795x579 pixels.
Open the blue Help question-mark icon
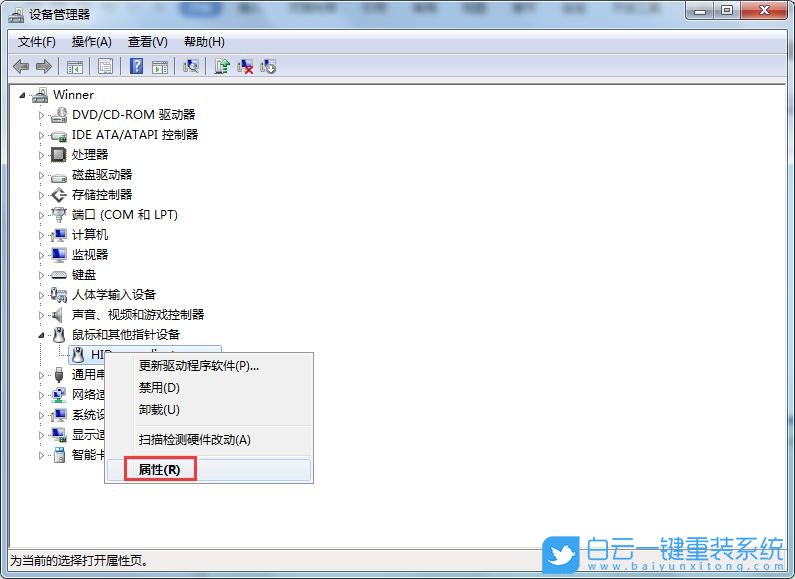click(x=136, y=66)
